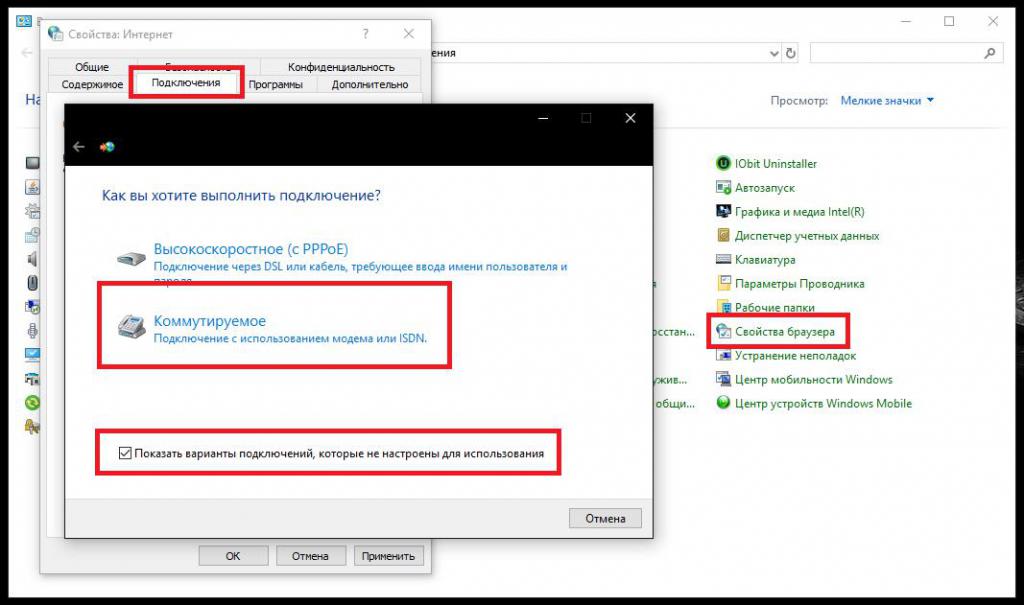Viewport: 1024px width, 605px height.
Task: Click the green sync arrows icon in Control Panel
Action: point(32,402)
